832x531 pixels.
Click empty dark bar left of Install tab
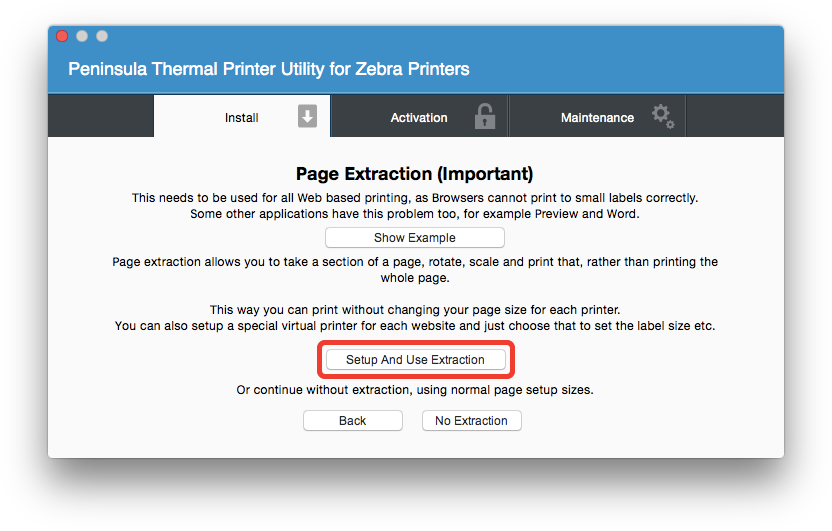coord(100,116)
